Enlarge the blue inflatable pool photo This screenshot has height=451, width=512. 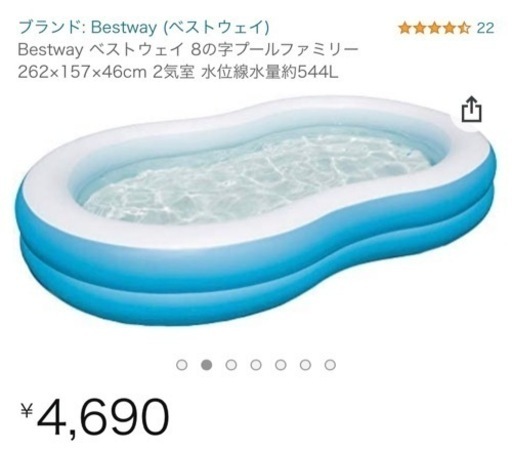tap(256, 210)
